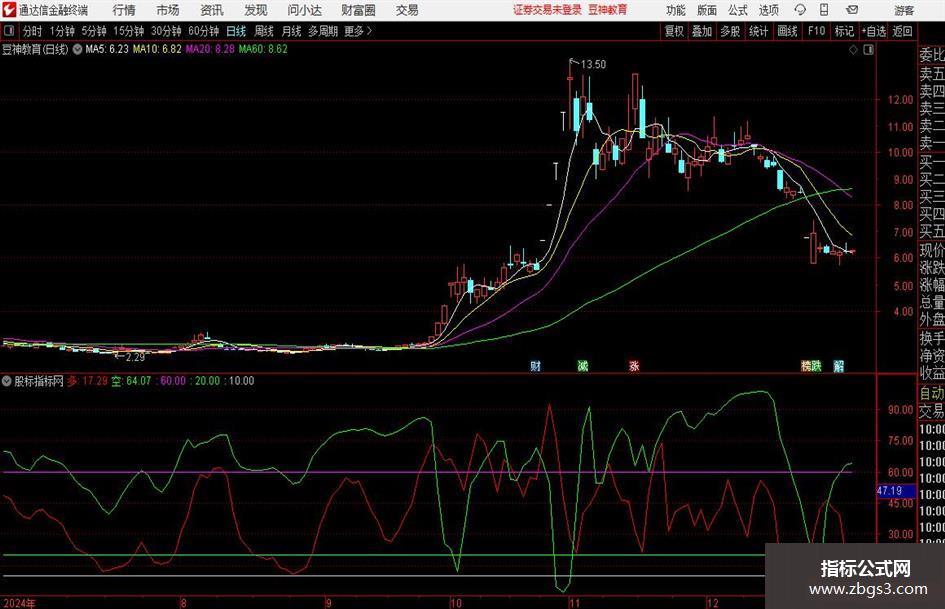Click the 2024年 timeline label
The width and height of the screenshot is (945, 609).
coord(19,603)
